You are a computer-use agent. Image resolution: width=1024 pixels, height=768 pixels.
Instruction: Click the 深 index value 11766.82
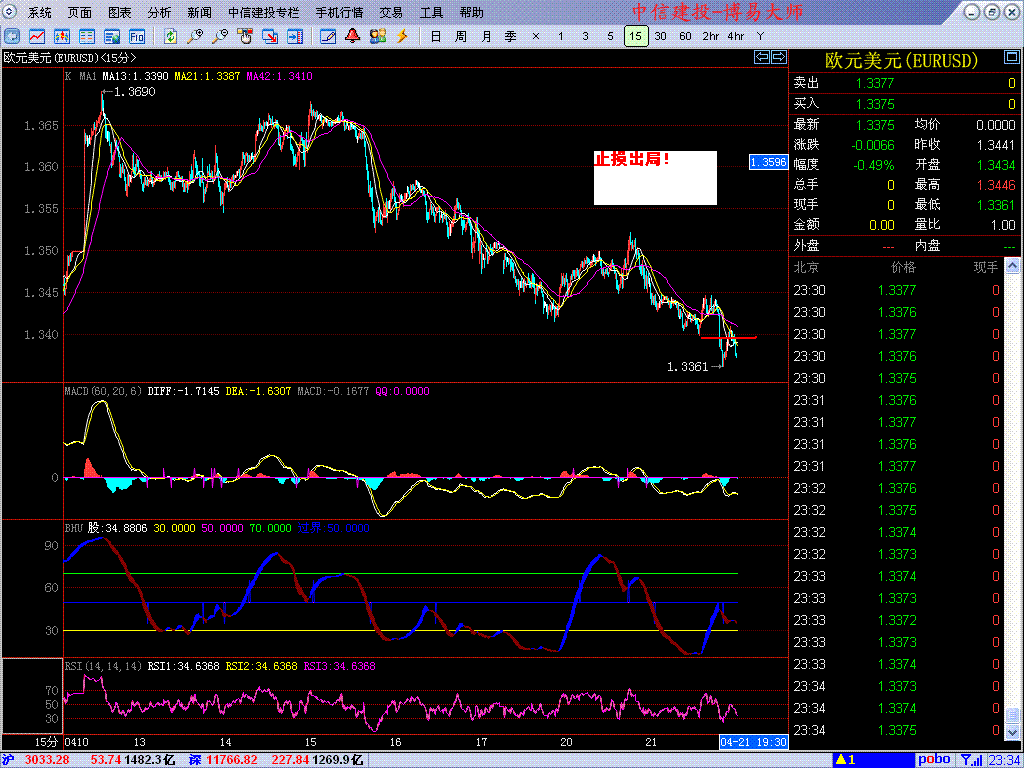click(x=231, y=760)
